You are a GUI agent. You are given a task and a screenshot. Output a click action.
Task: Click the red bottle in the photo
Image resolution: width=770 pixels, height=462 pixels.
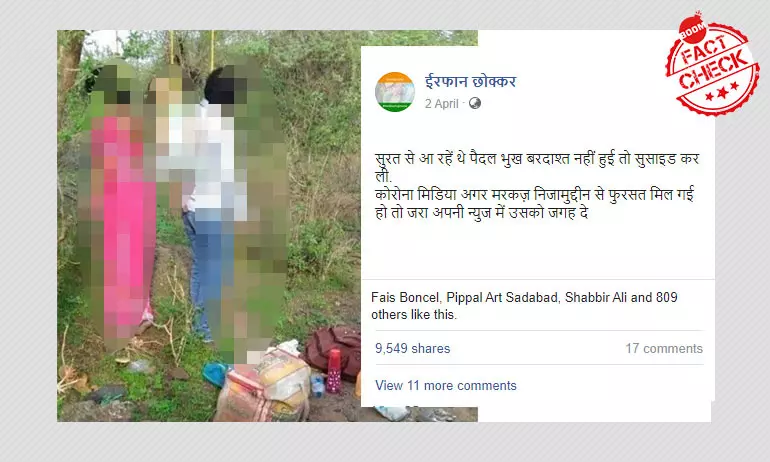[x=334, y=371]
